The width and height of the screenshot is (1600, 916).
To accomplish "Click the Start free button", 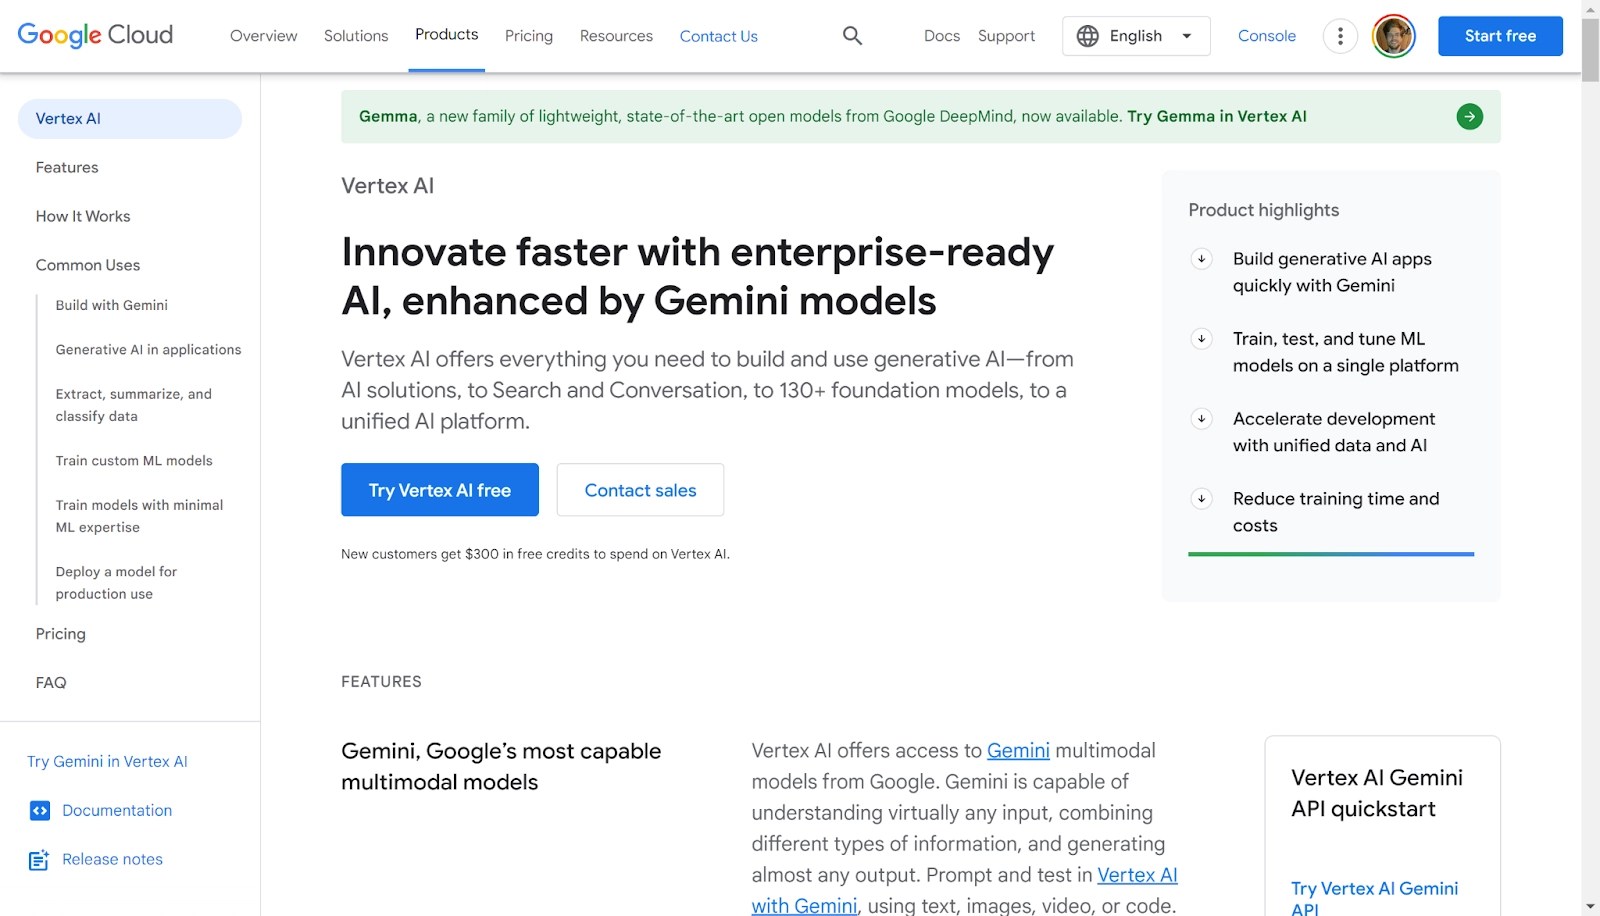I will [1500, 36].
